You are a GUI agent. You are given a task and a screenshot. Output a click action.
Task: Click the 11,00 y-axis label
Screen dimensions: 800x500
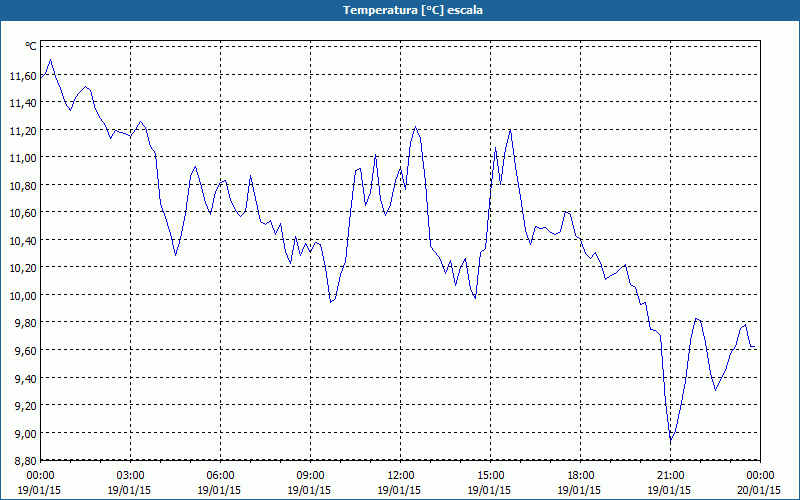(x=23, y=159)
